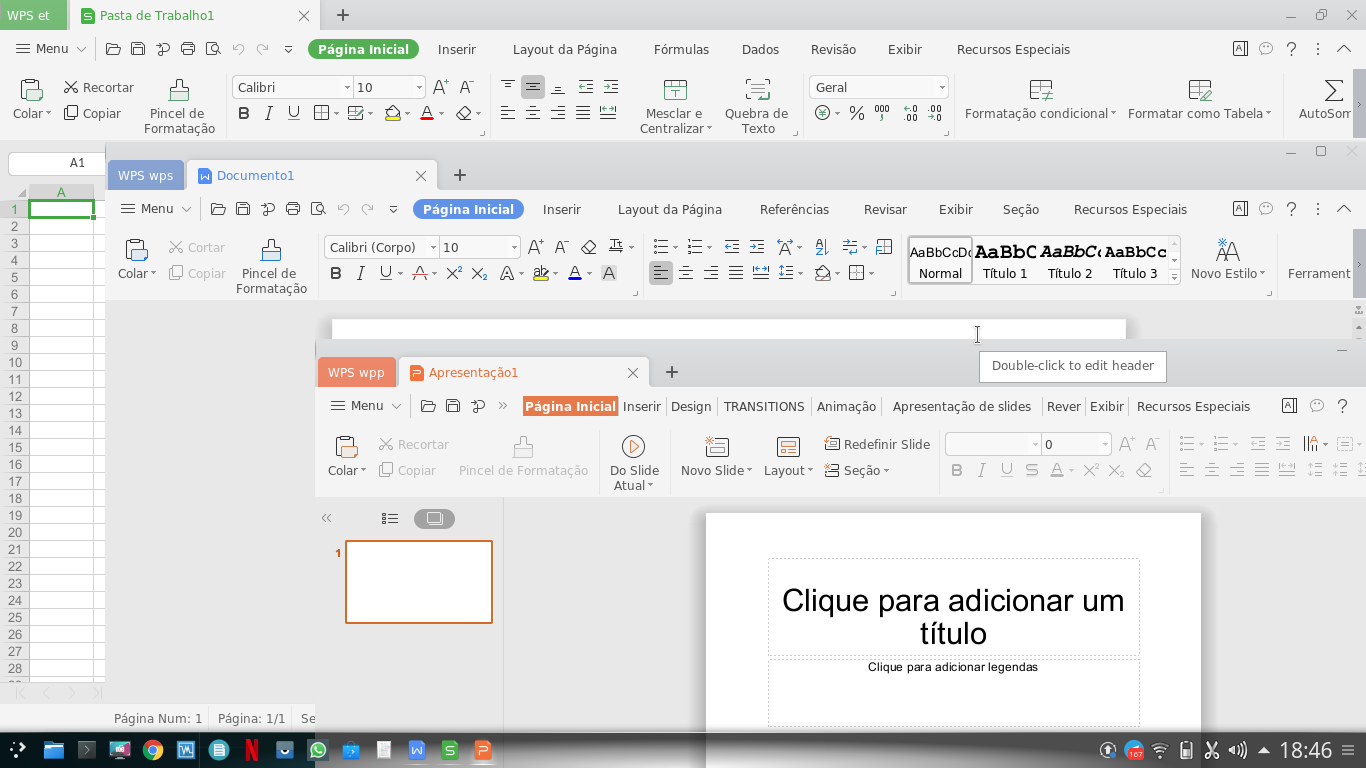Screen dimensions: 1366x768
Task: Save the Pasta de Trabalho1 spreadsheet
Action: [138, 49]
